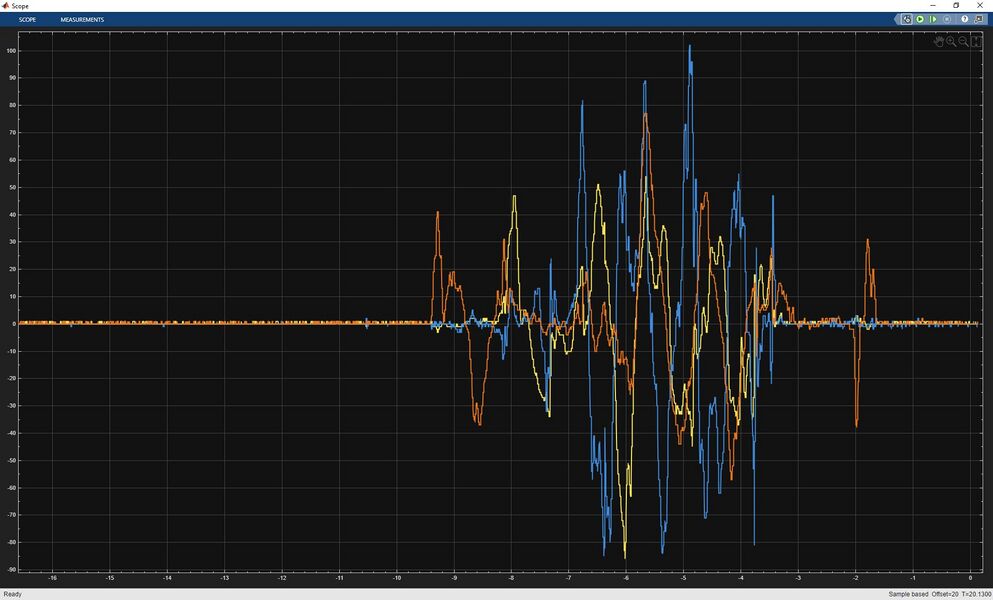The height and width of the screenshot is (600, 993).
Task: Click the scale axes limits icon
Action: tap(976, 41)
